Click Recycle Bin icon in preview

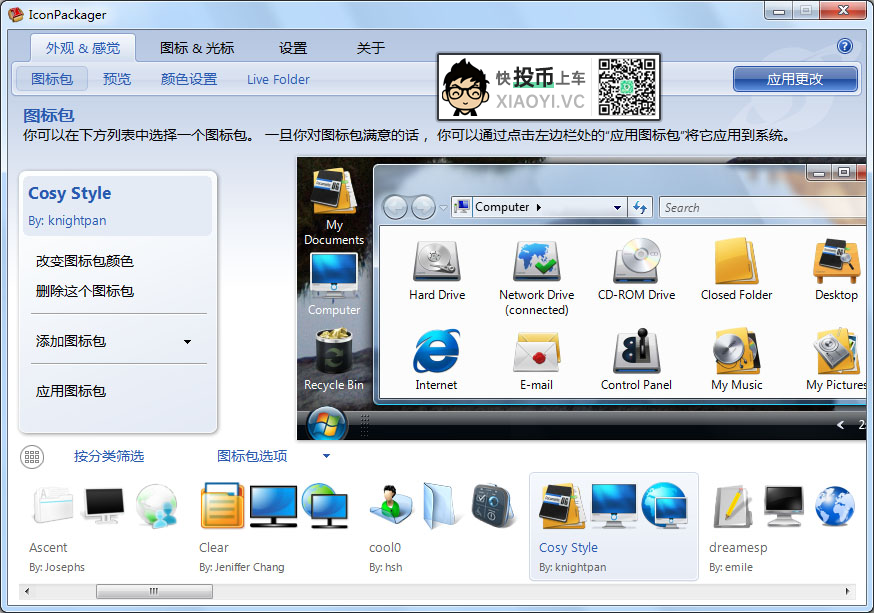click(x=334, y=351)
